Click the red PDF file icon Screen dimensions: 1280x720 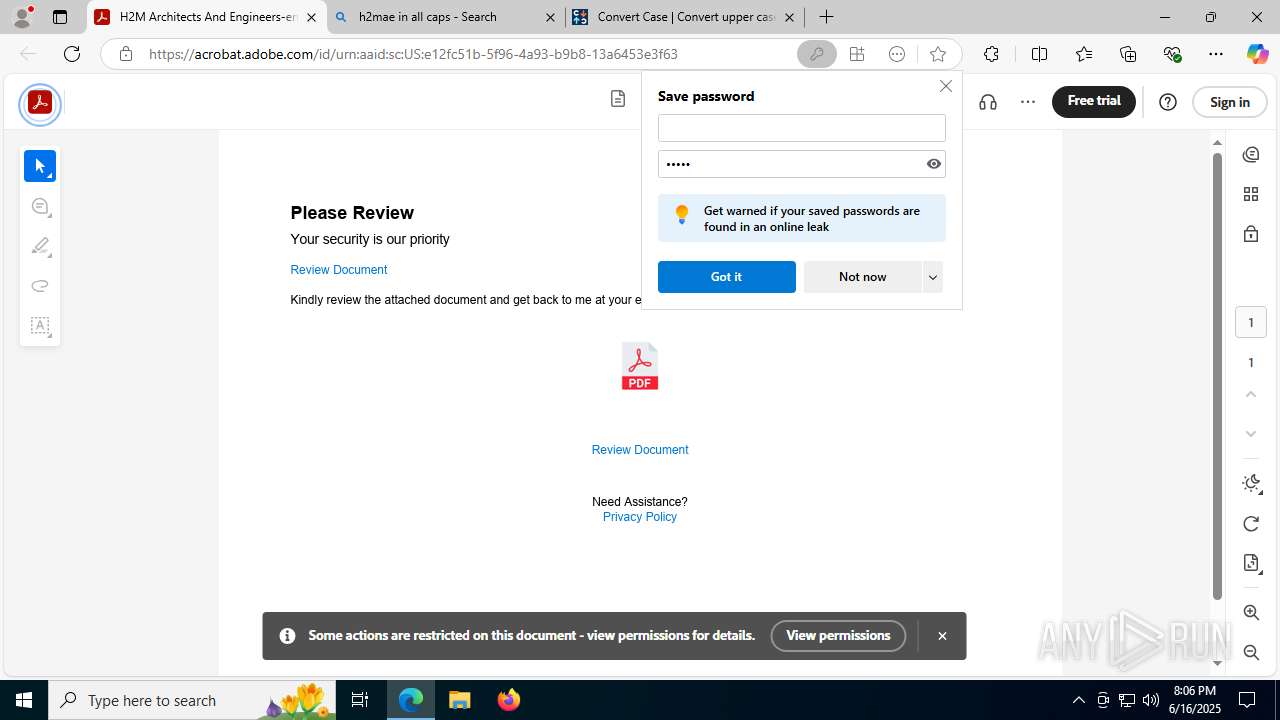640,366
